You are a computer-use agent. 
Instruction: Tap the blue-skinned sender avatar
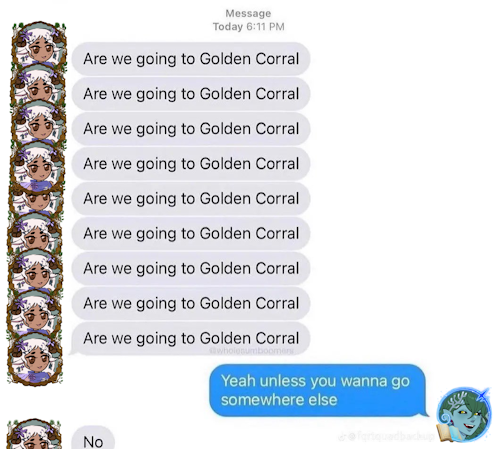pyautogui.click(x=464, y=414)
